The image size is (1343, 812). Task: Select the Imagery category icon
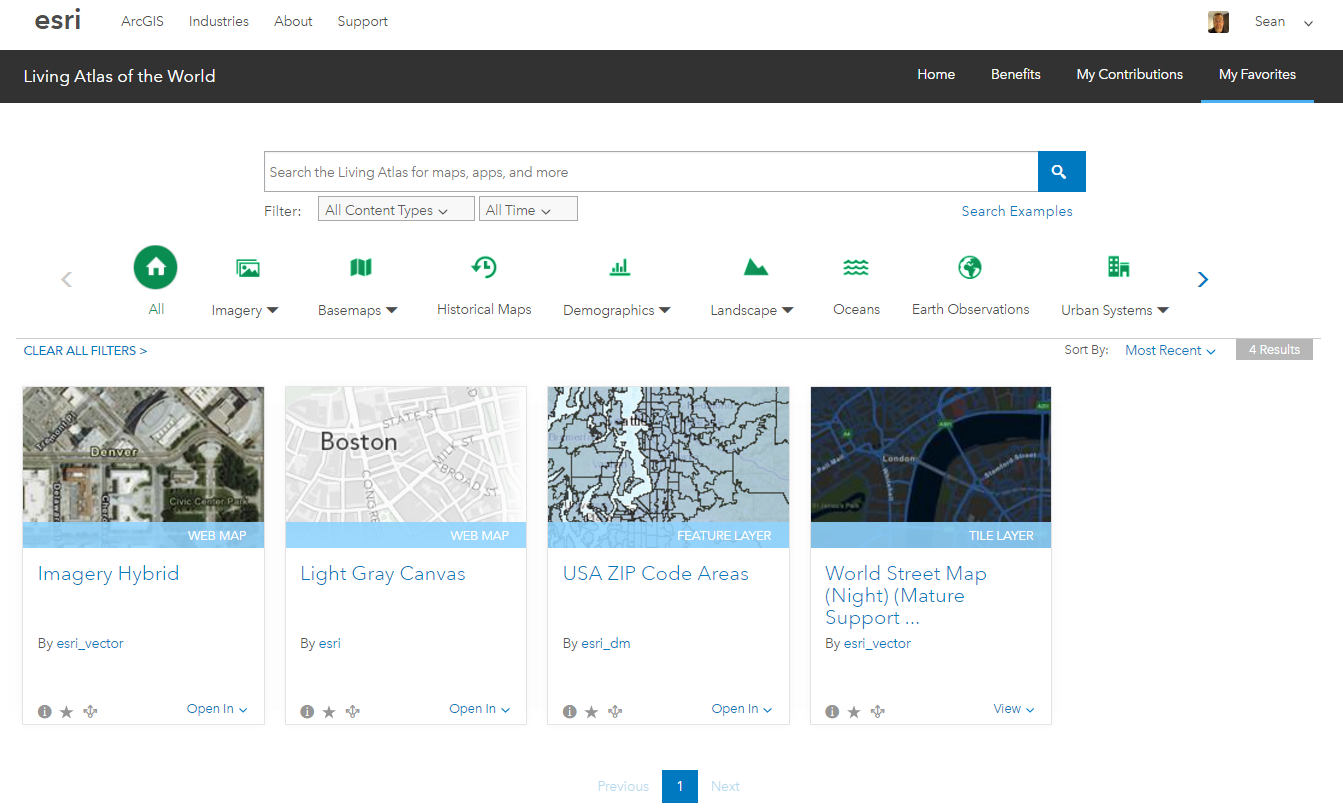point(248,267)
